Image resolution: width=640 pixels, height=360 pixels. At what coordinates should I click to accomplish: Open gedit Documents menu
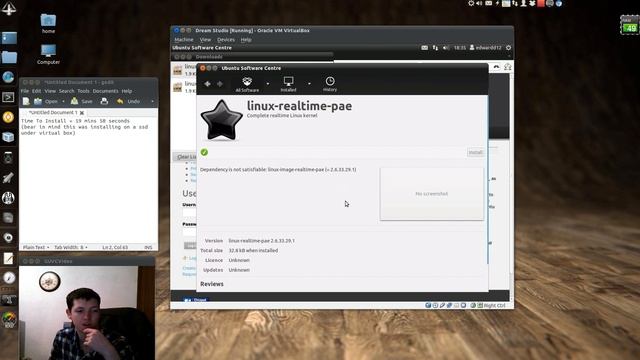[x=105, y=91]
